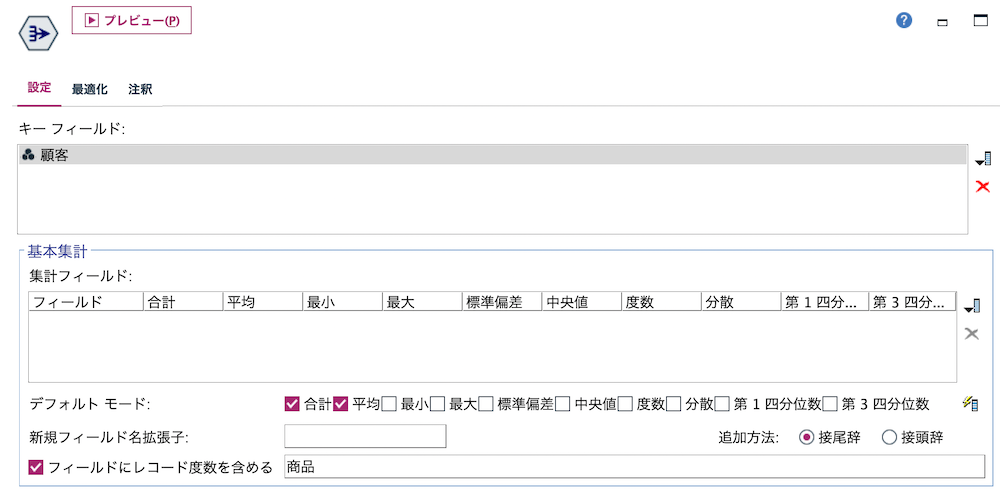Uncheck the 平均 default mode checkbox
The width and height of the screenshot is (1000, 491).
click(x=341, y=404)
